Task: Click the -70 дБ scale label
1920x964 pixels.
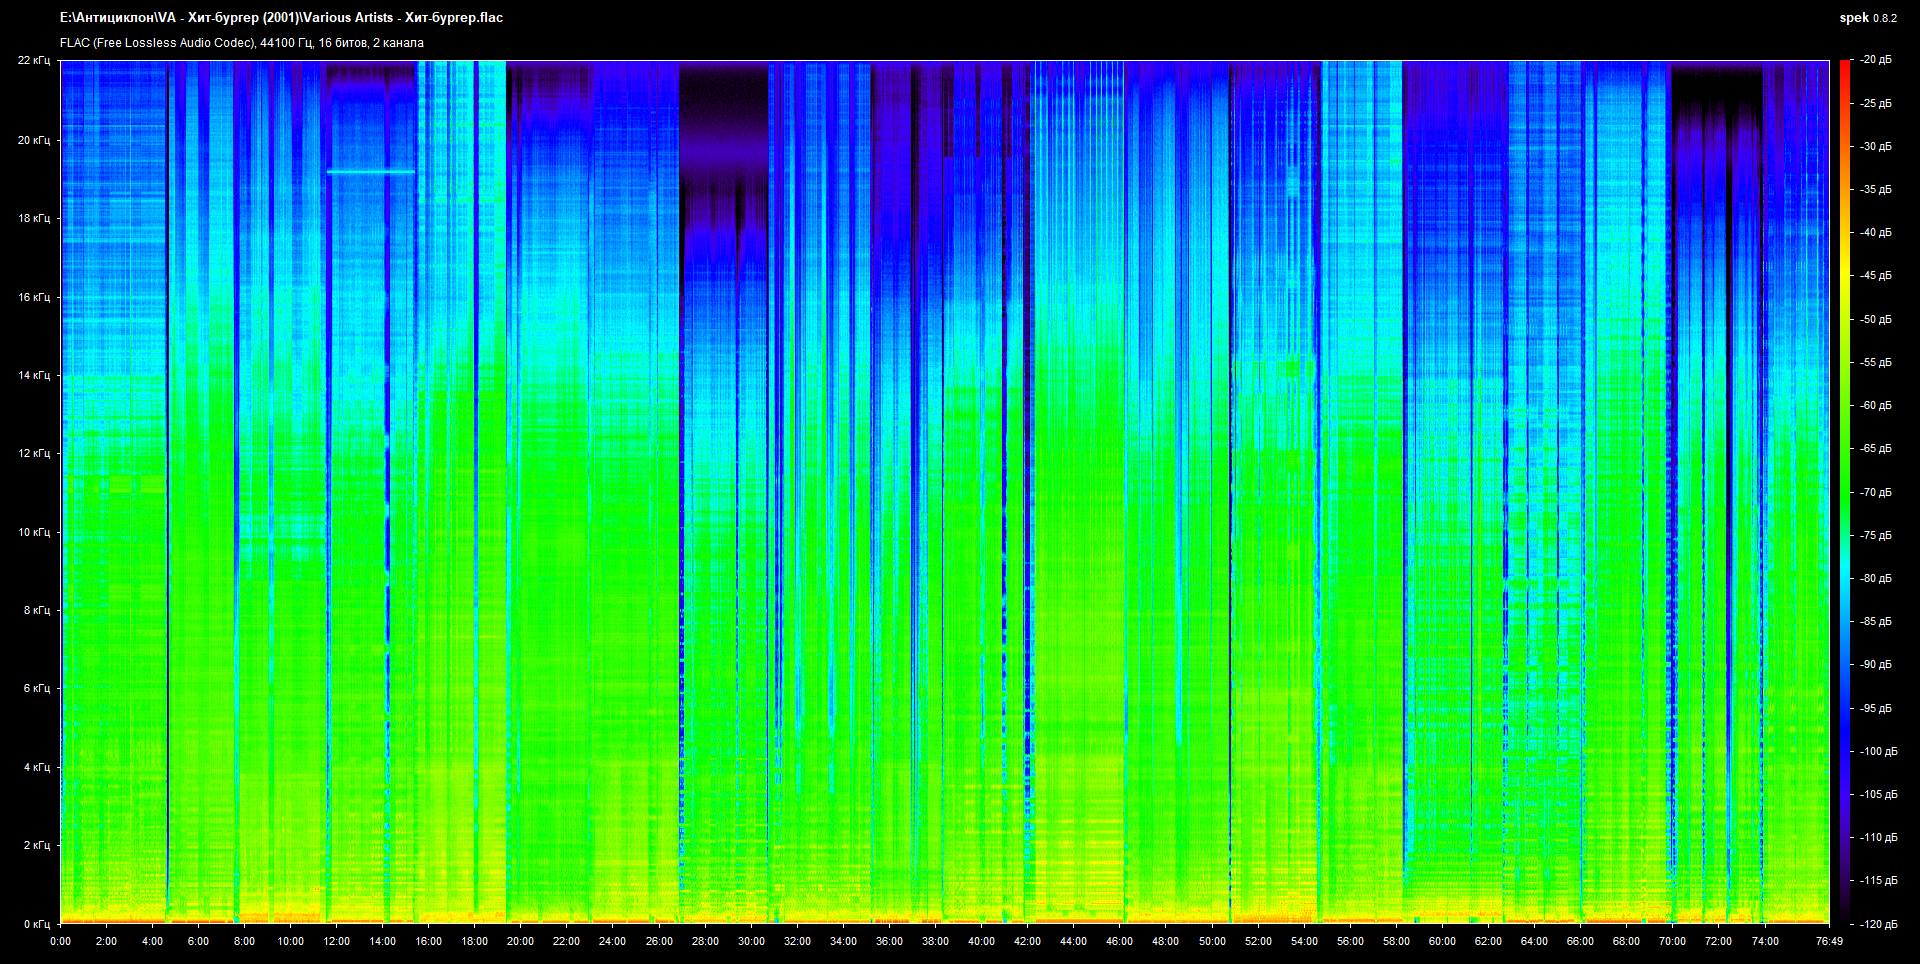Action: coord(1875,492)
